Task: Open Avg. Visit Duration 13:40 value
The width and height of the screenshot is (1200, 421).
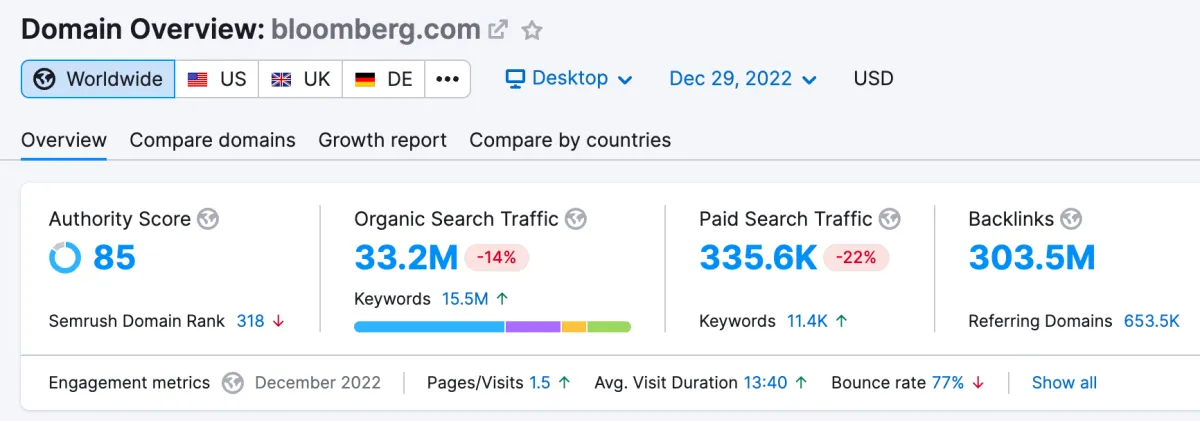Action: [765, 383]
